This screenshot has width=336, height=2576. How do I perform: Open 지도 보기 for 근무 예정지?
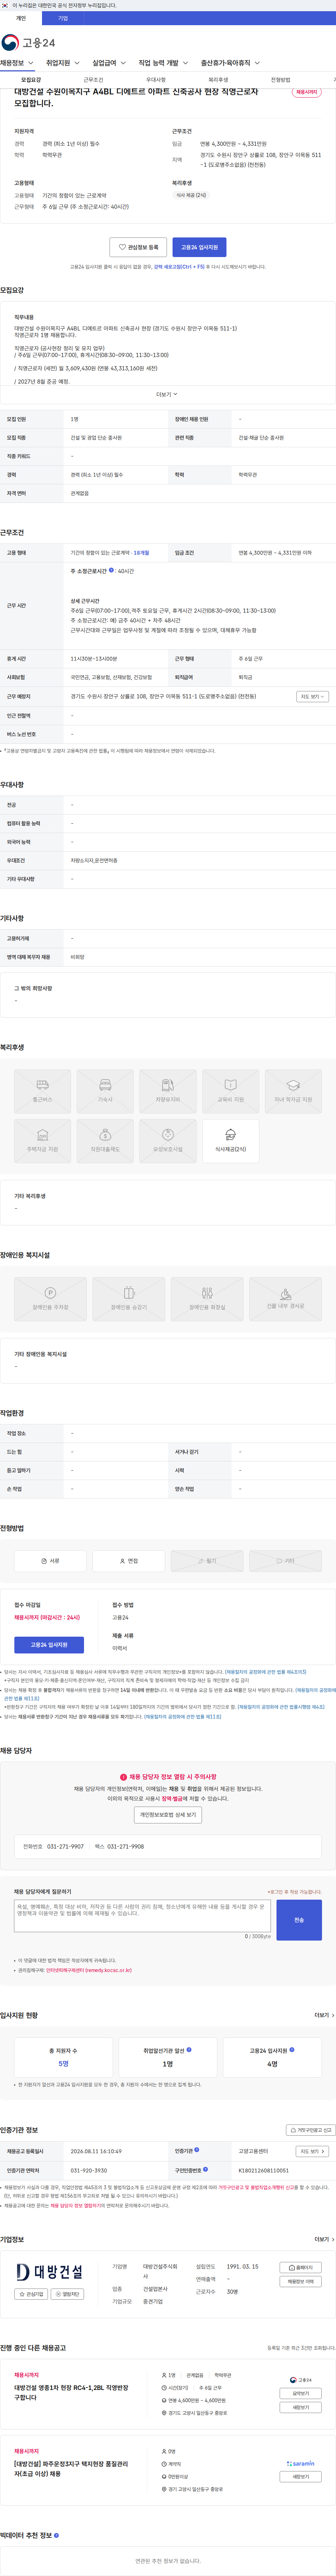312,696
